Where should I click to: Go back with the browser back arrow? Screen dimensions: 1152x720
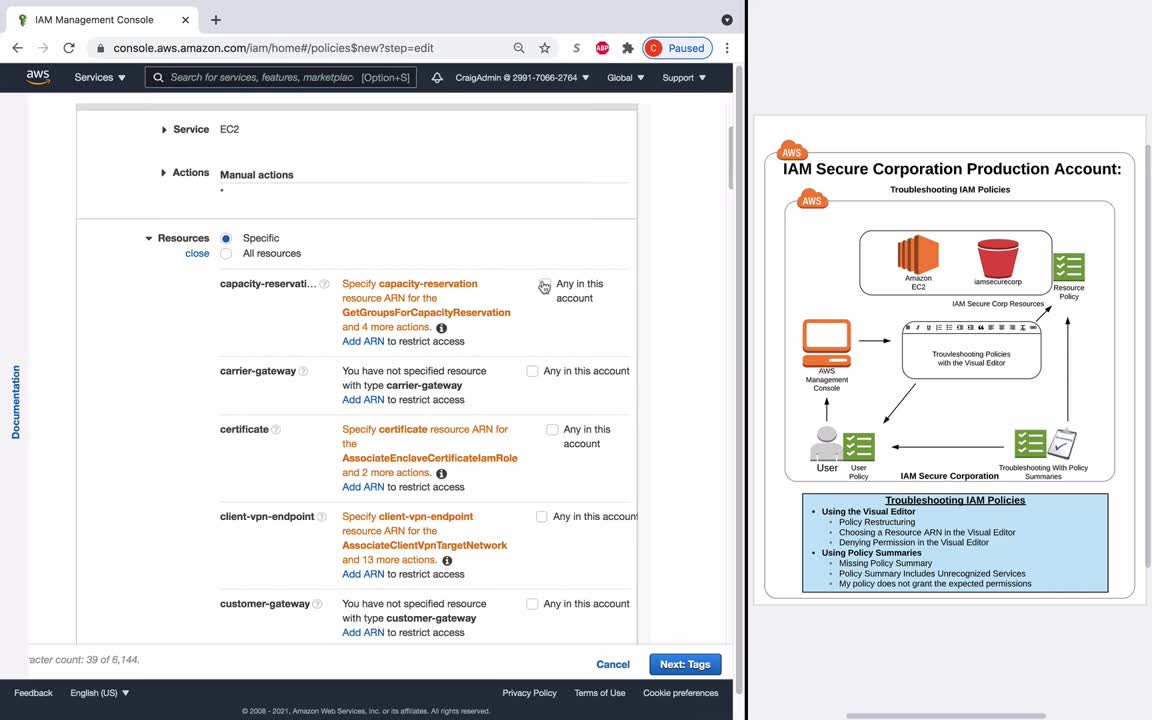tap(18, 48)
